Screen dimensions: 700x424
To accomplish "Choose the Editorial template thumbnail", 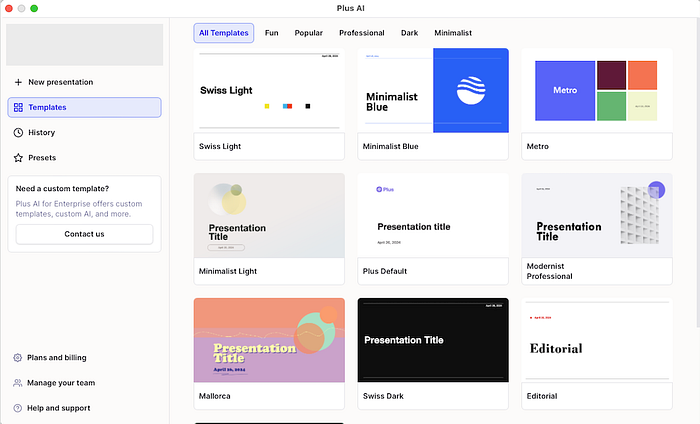I will pos(597,340).
